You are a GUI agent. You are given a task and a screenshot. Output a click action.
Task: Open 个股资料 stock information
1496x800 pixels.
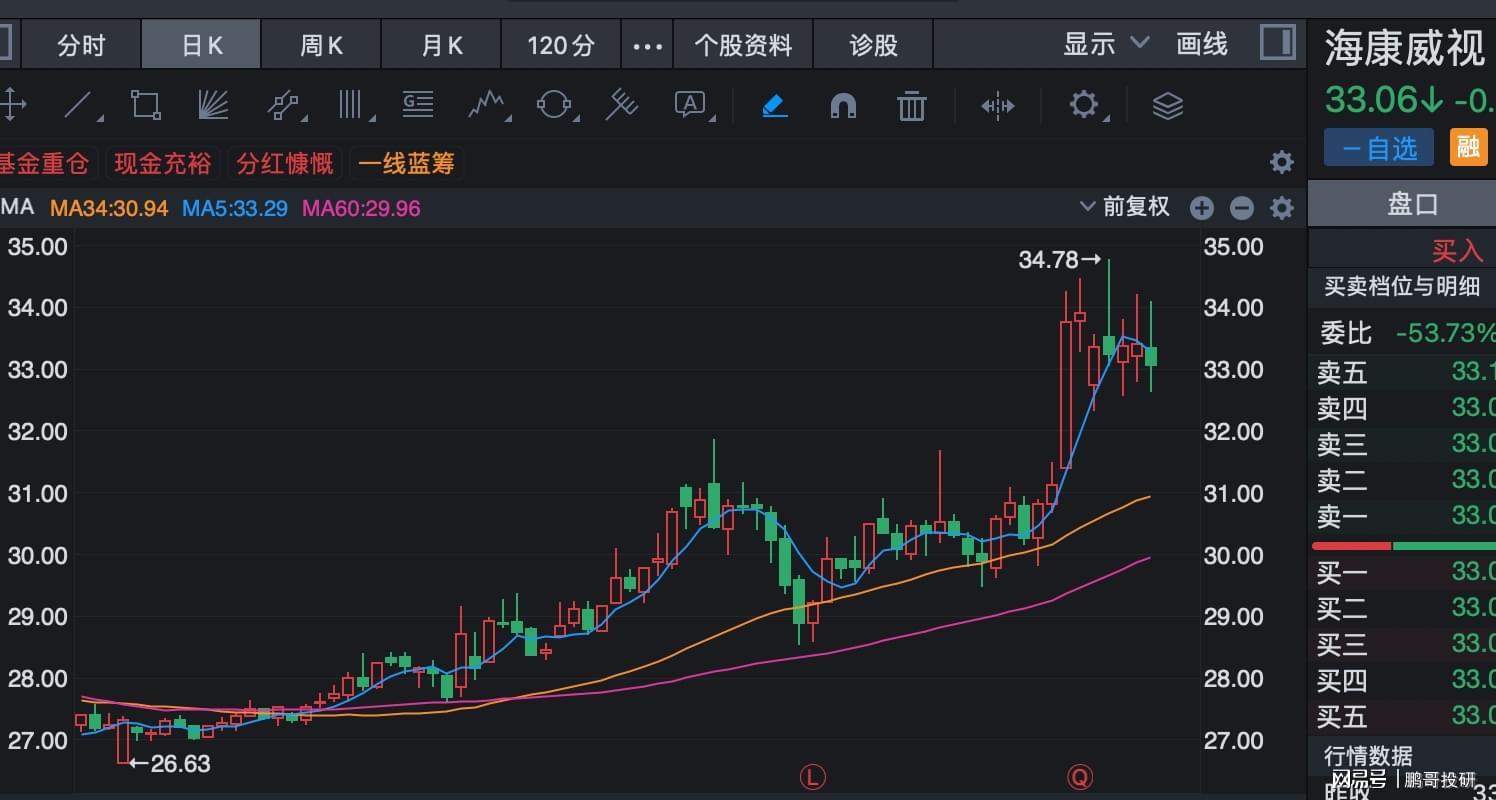743,46
